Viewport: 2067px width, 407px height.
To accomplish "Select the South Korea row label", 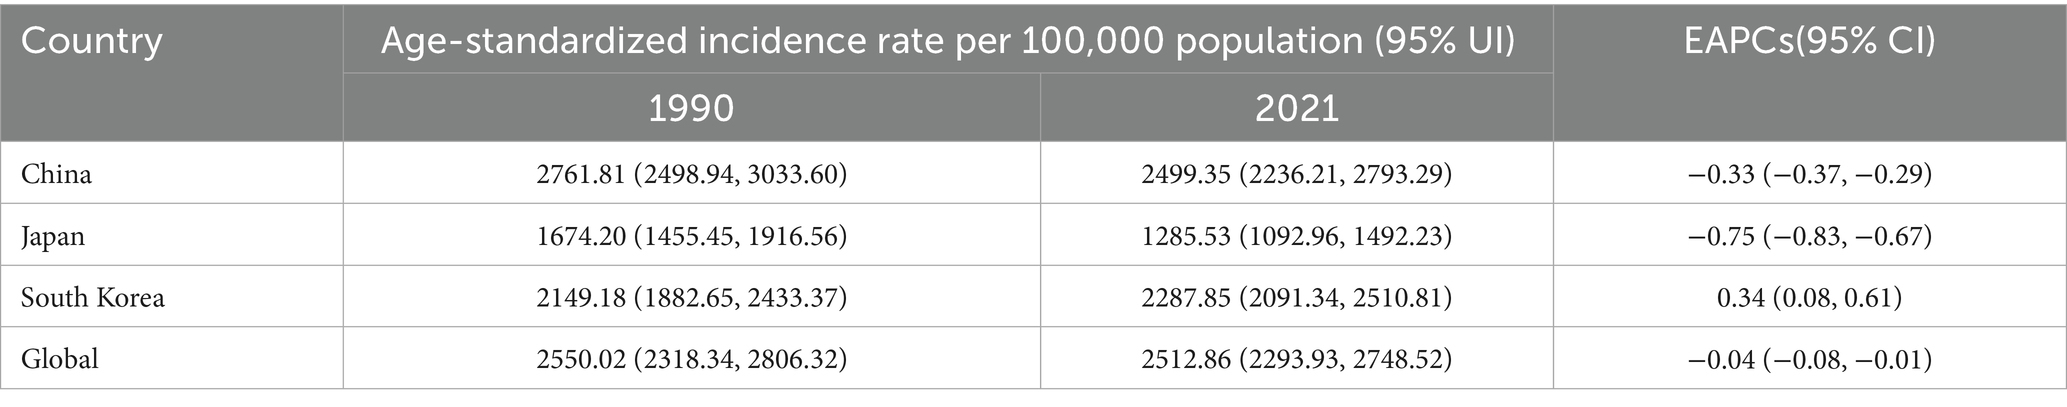I will 92,297.
